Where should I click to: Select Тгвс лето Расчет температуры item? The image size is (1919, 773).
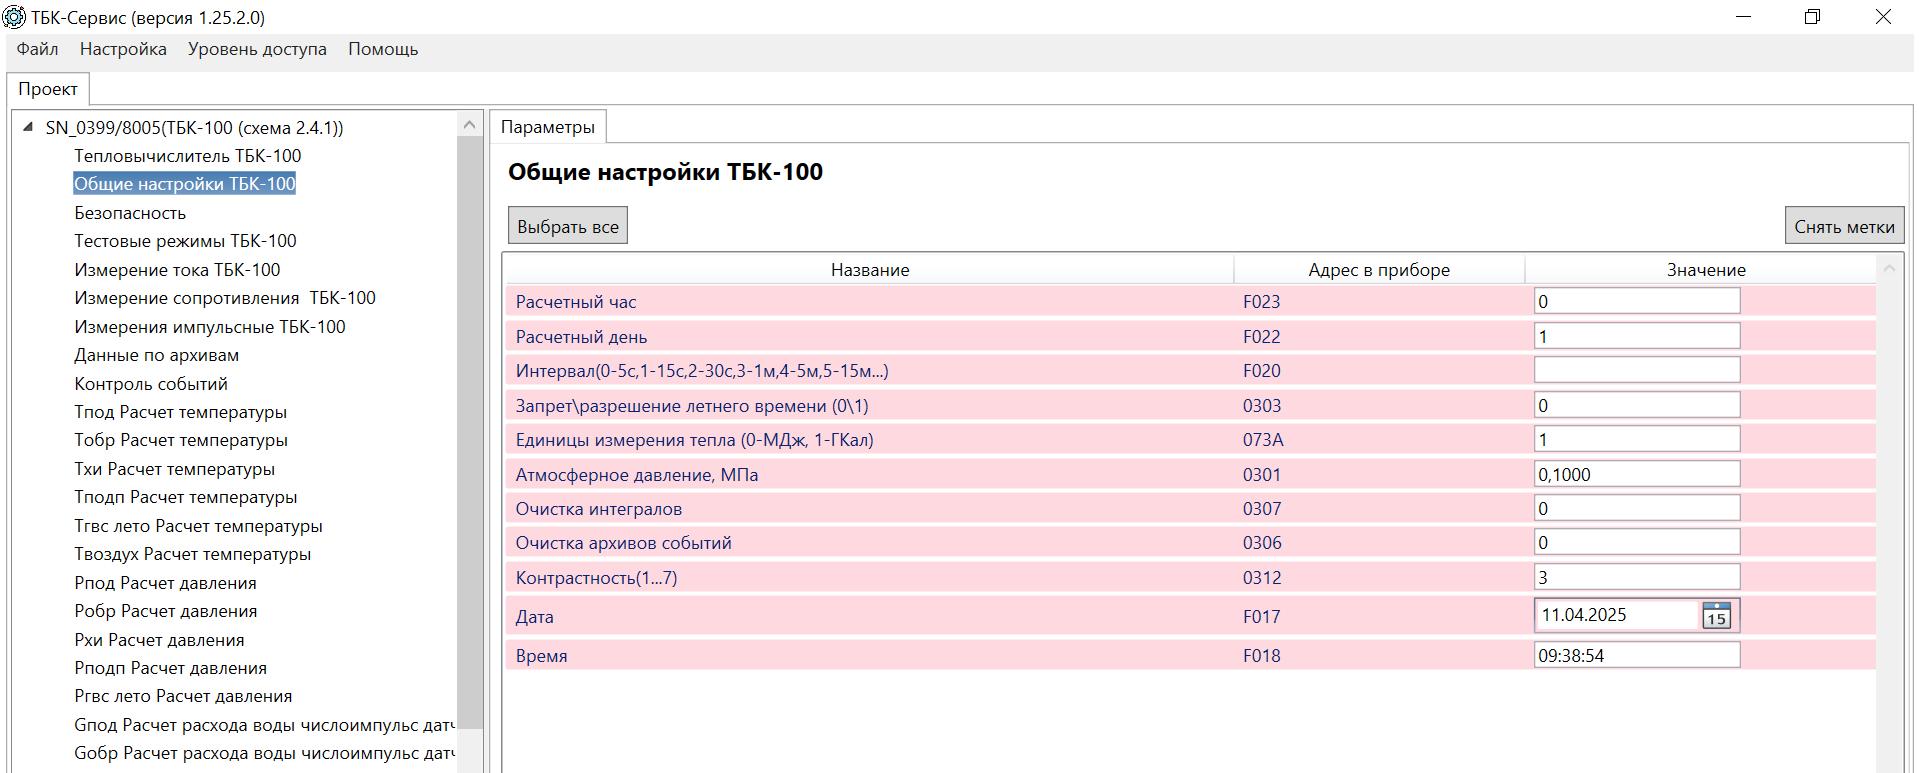(198, 526)
